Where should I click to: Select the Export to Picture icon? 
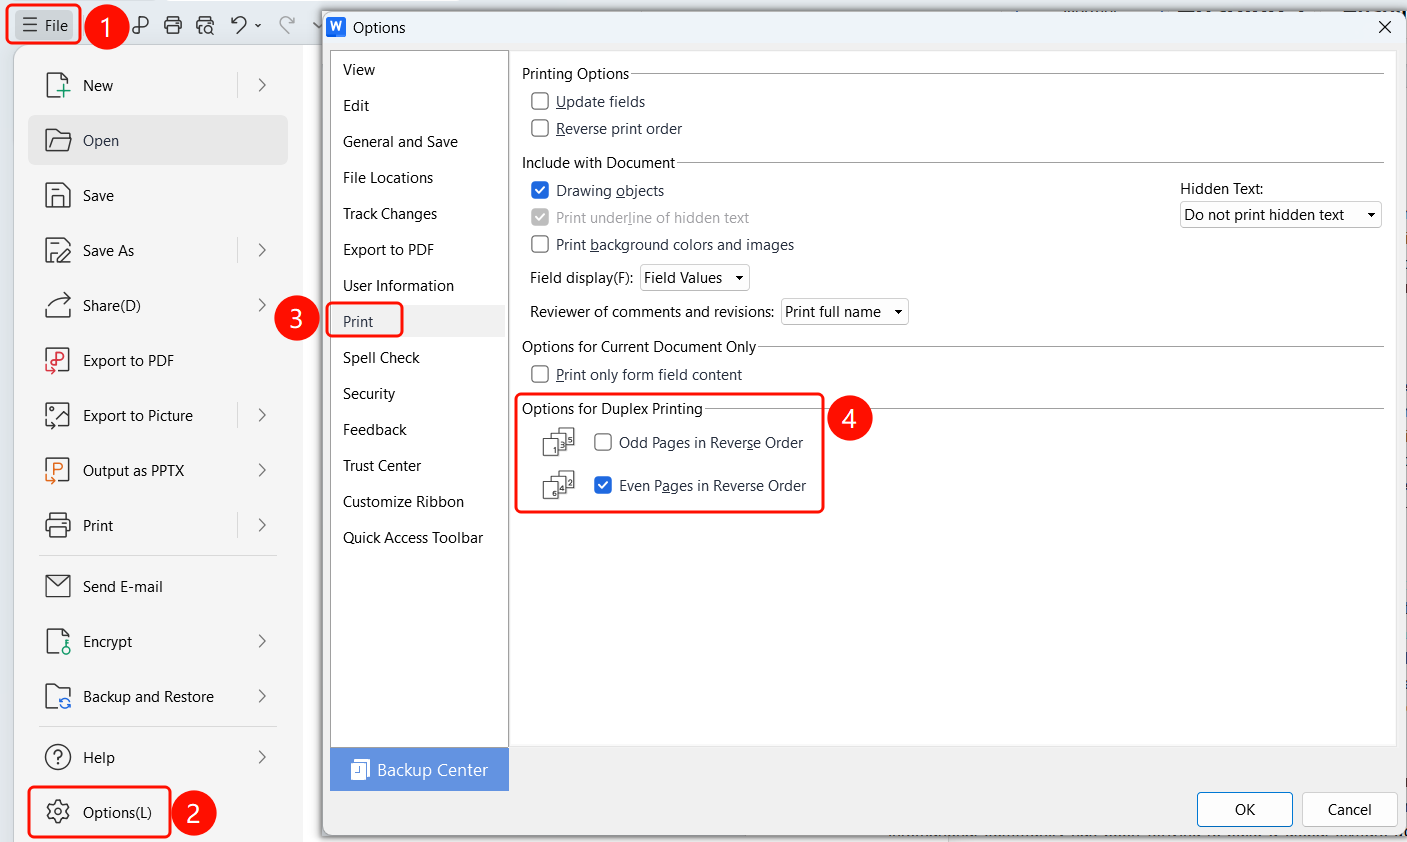[x=58, y=416]
